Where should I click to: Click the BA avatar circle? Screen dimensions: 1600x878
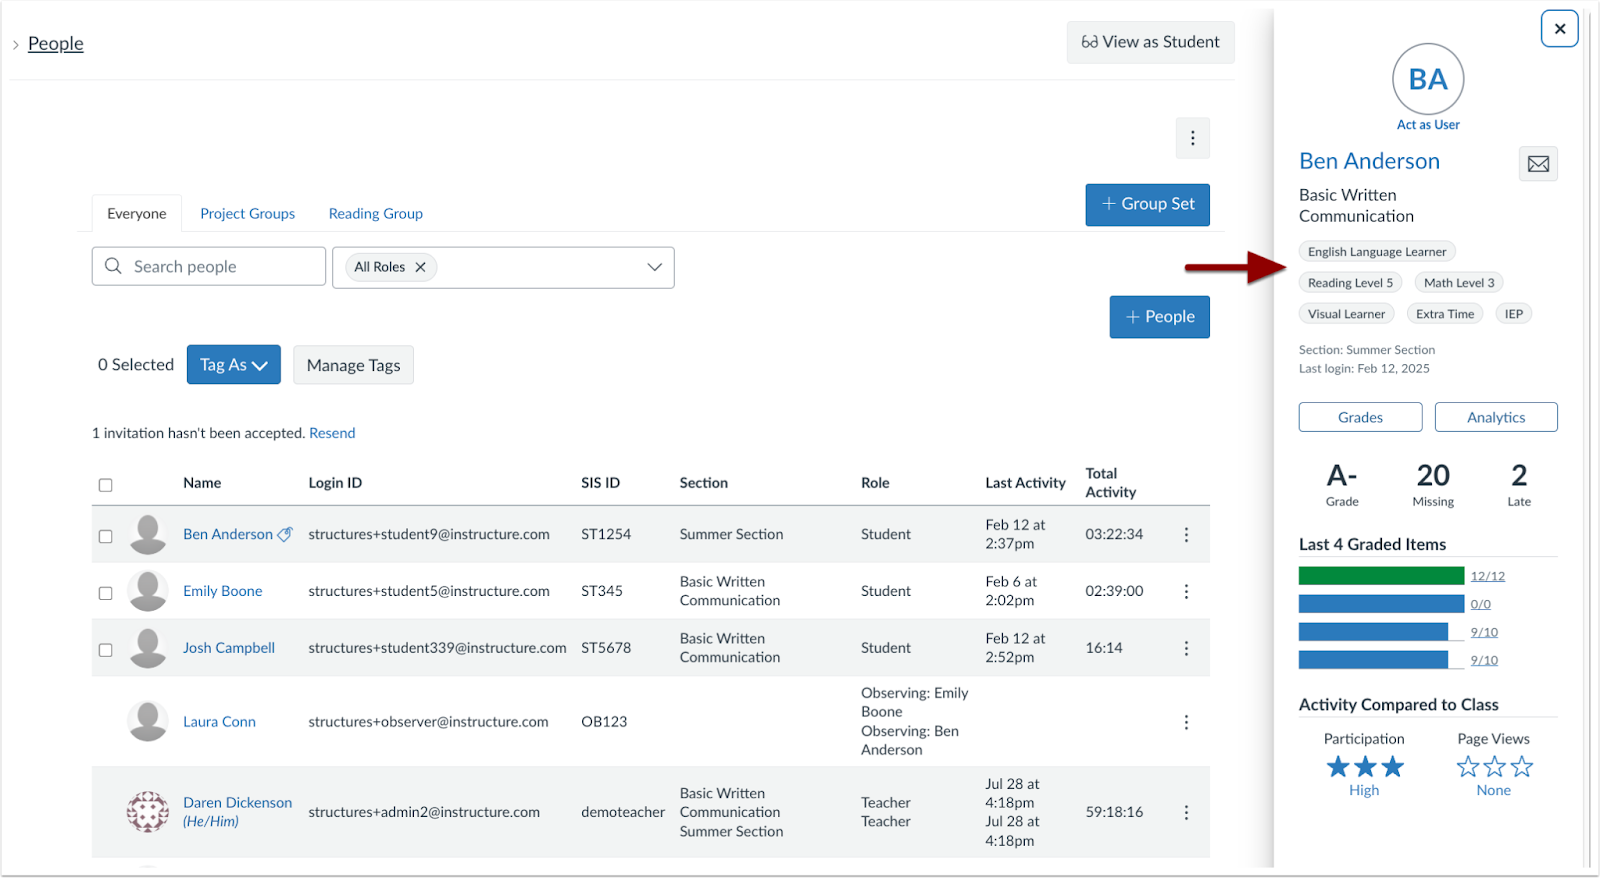(1428, 79)
